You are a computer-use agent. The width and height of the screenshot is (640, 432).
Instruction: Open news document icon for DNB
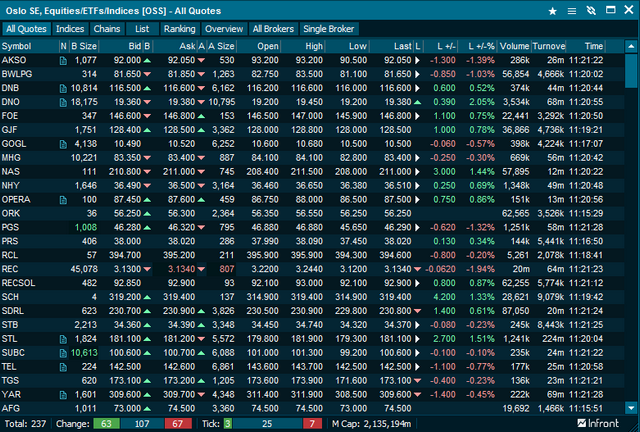point(63,89)
